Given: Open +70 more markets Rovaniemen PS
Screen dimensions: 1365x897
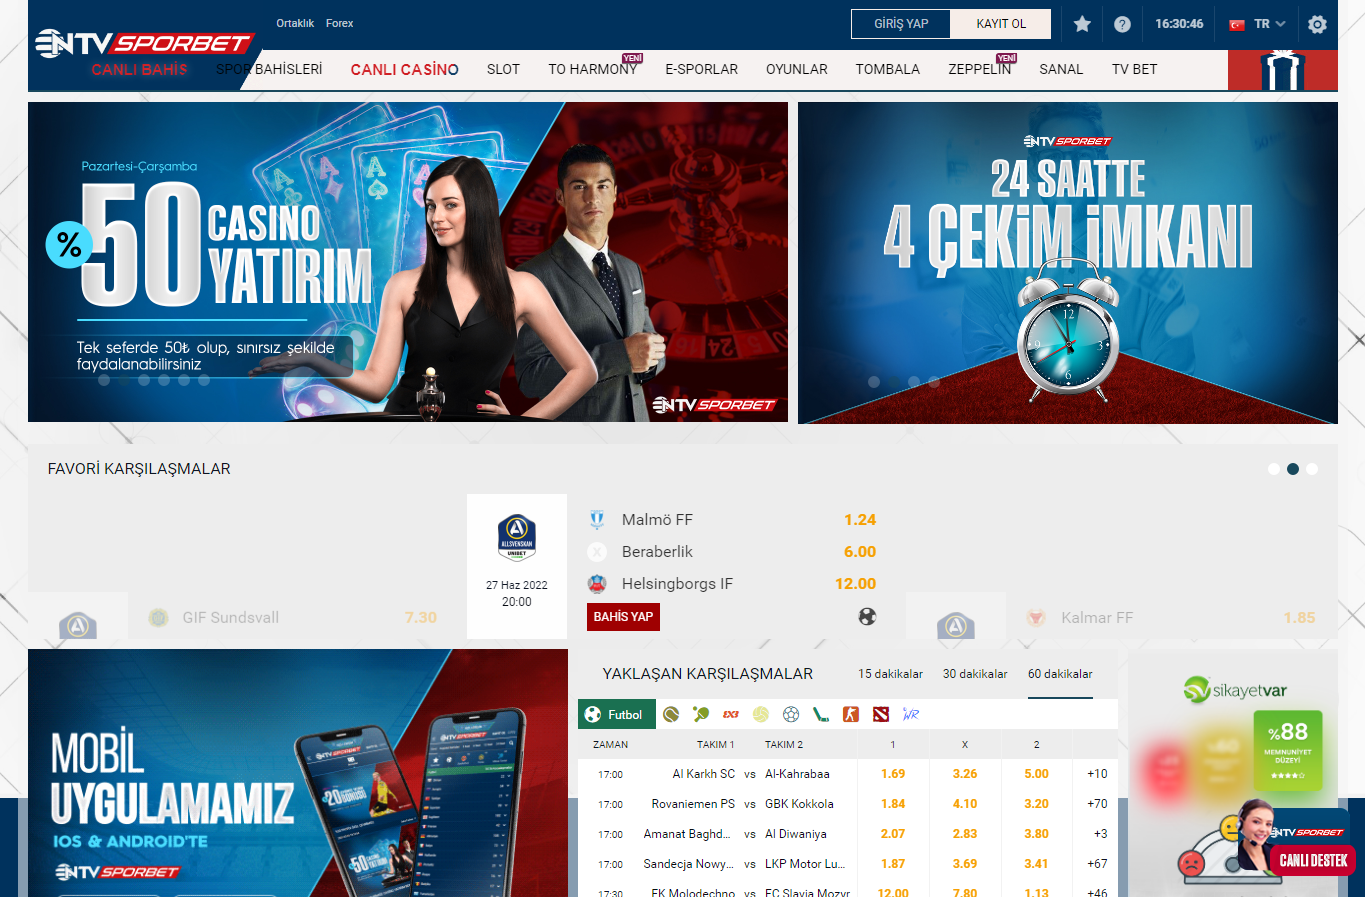Looking at the screenshot, I should 1097,804.
